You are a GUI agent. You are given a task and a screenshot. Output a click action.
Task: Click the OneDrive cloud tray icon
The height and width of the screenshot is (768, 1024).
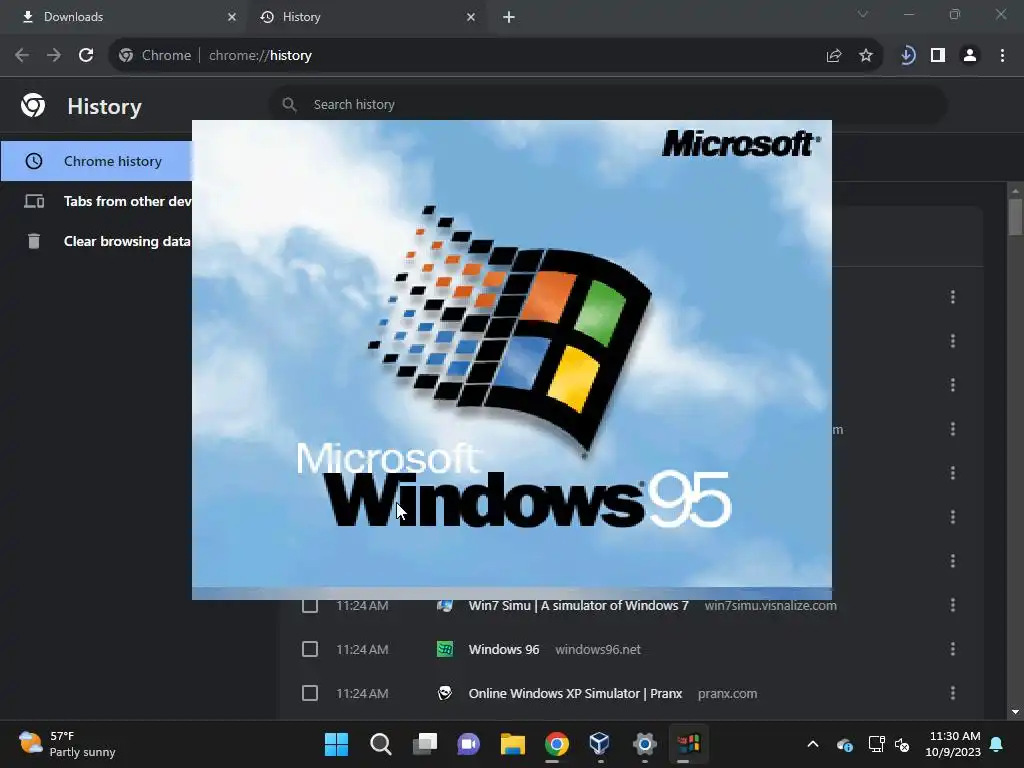click(x=844, y=744)
